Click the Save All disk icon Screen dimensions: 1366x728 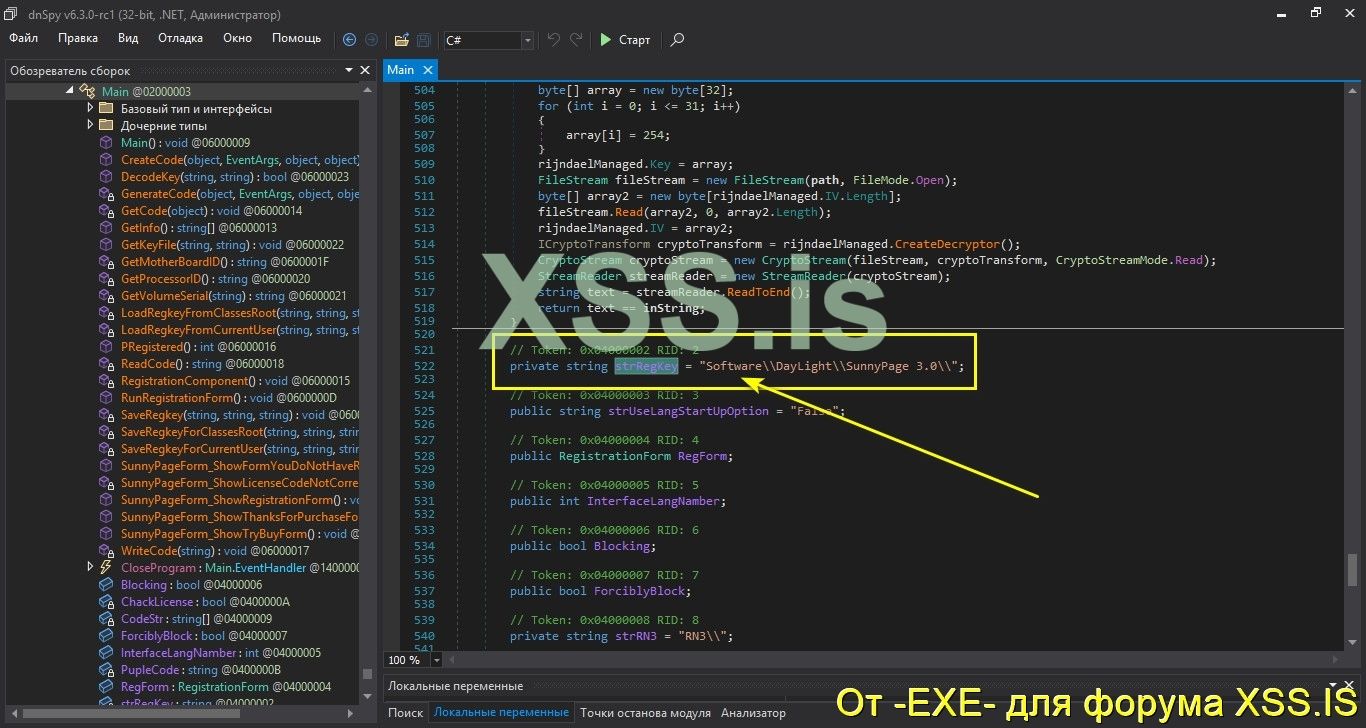[422, 39]
